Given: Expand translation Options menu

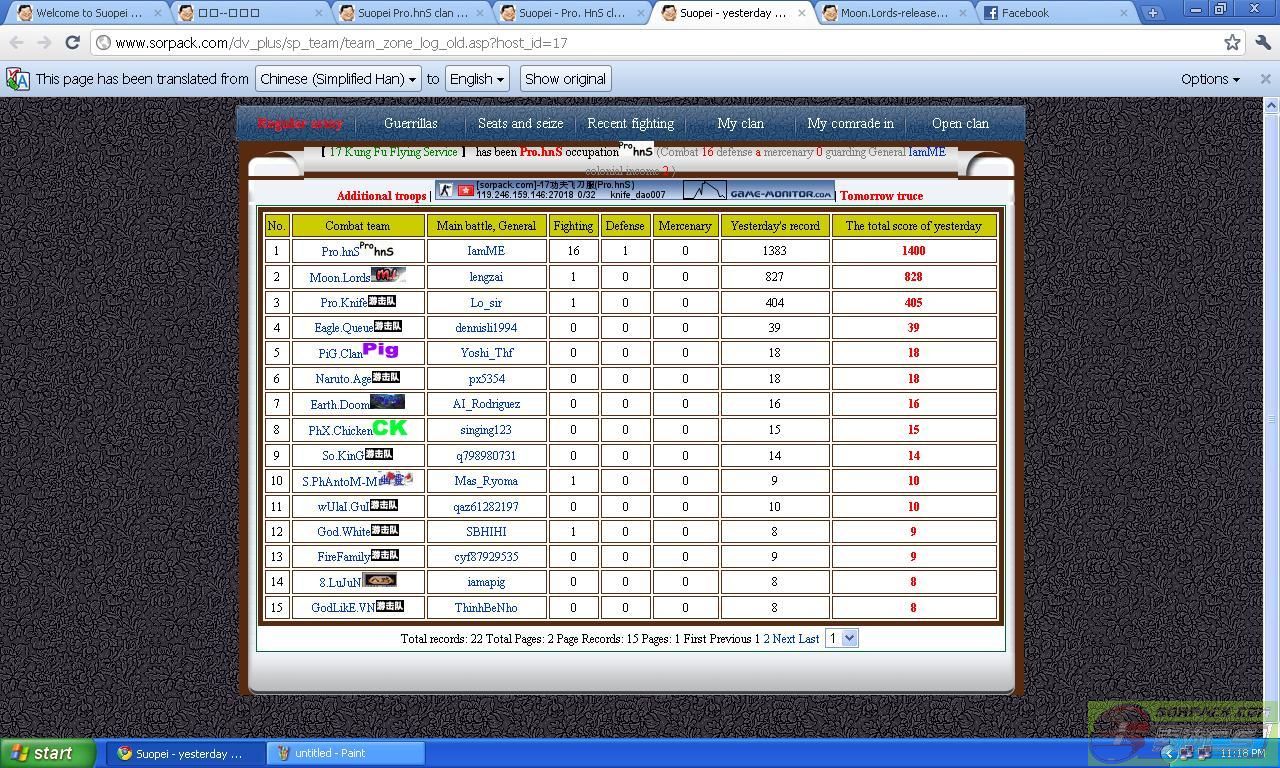Looking at the screenshot, I should coord(1209,79).
